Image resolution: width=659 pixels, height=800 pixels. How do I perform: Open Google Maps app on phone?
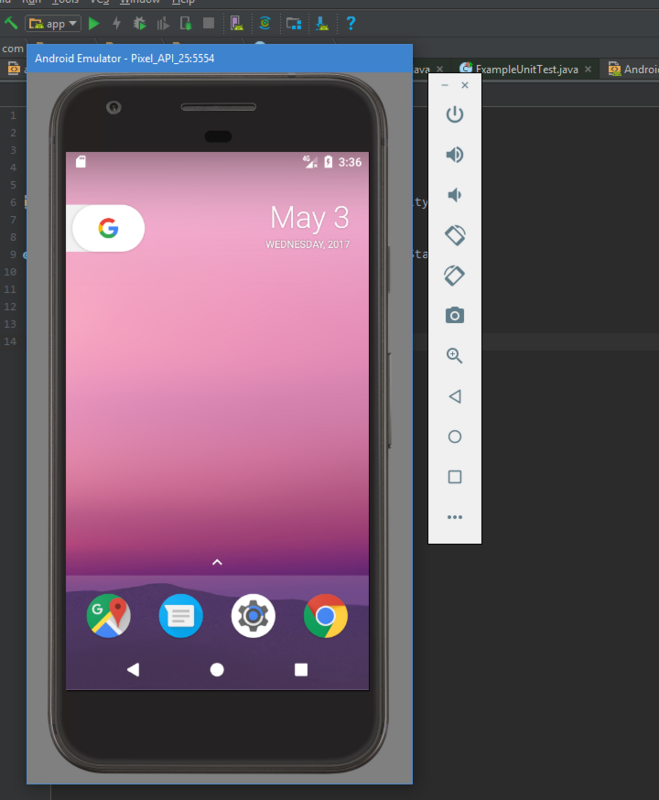pos(109,616)
